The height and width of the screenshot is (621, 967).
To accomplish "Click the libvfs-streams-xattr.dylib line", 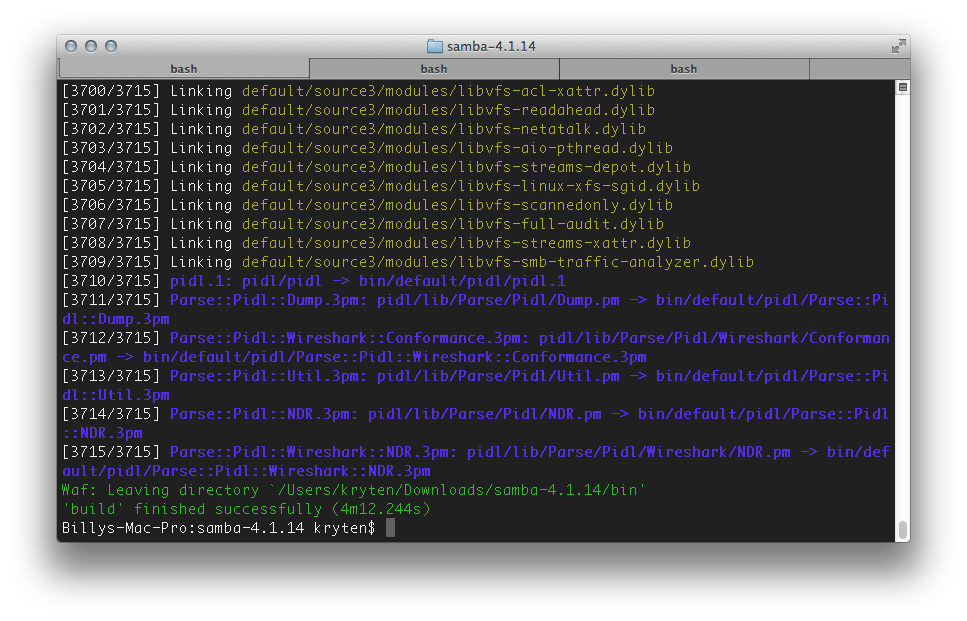I will (376, 244).
